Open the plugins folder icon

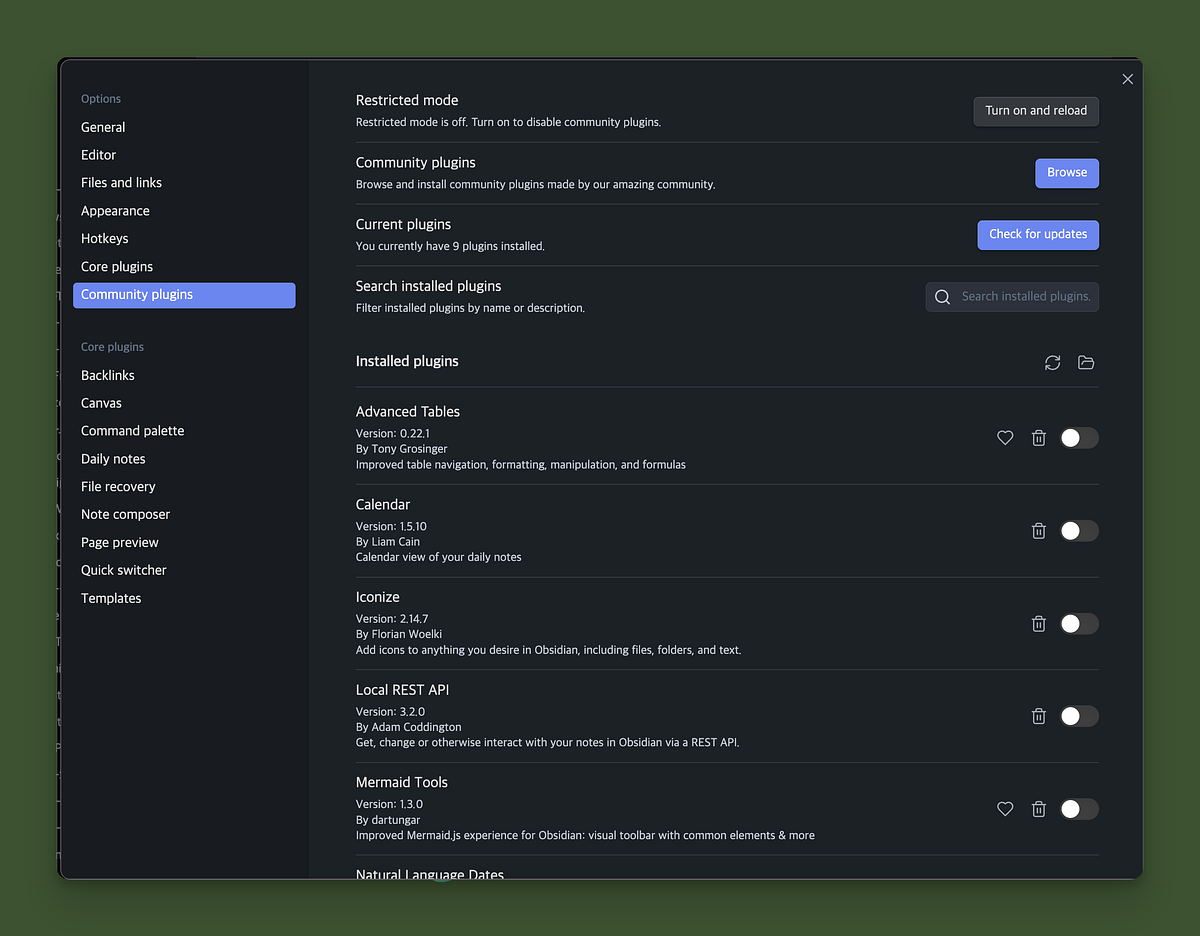pyautogui.click(x=1086, y=362)
